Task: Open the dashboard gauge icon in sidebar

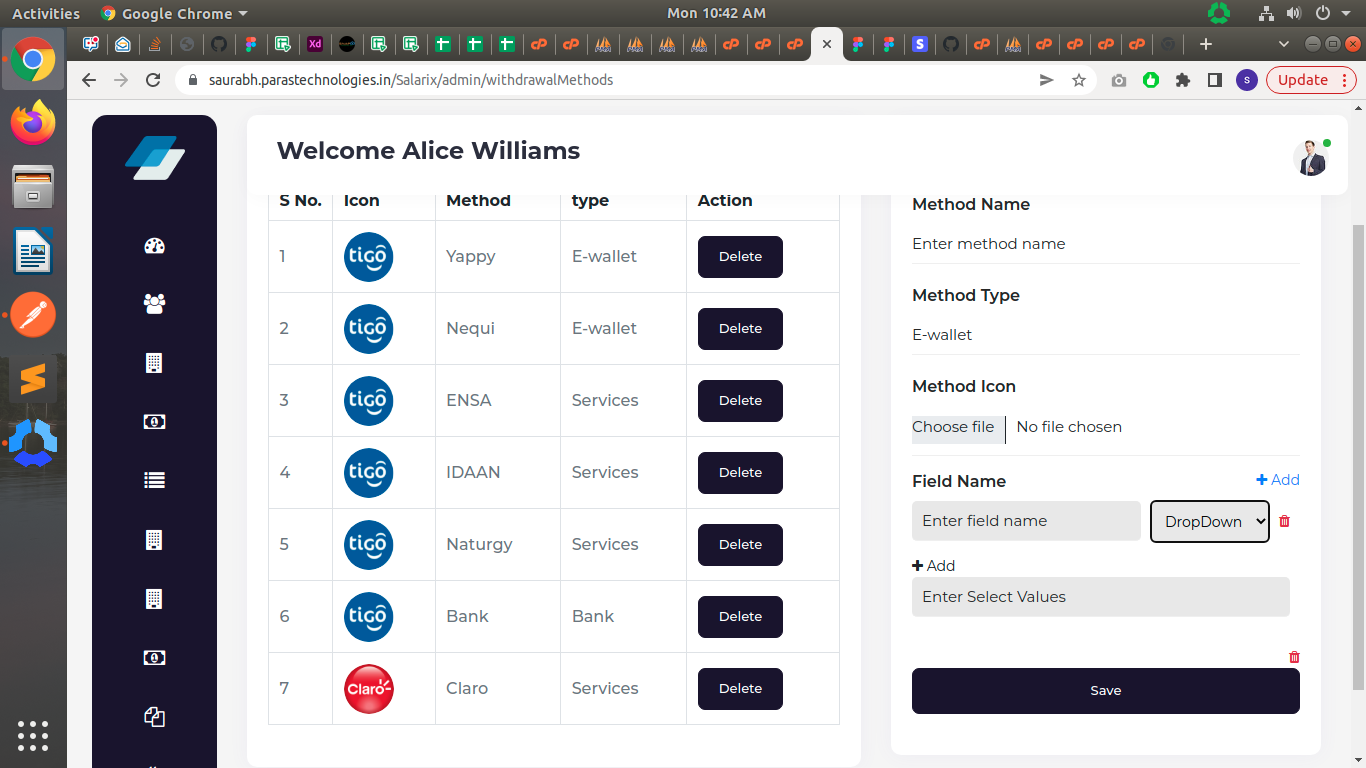Action: click(x=154, y=246)
